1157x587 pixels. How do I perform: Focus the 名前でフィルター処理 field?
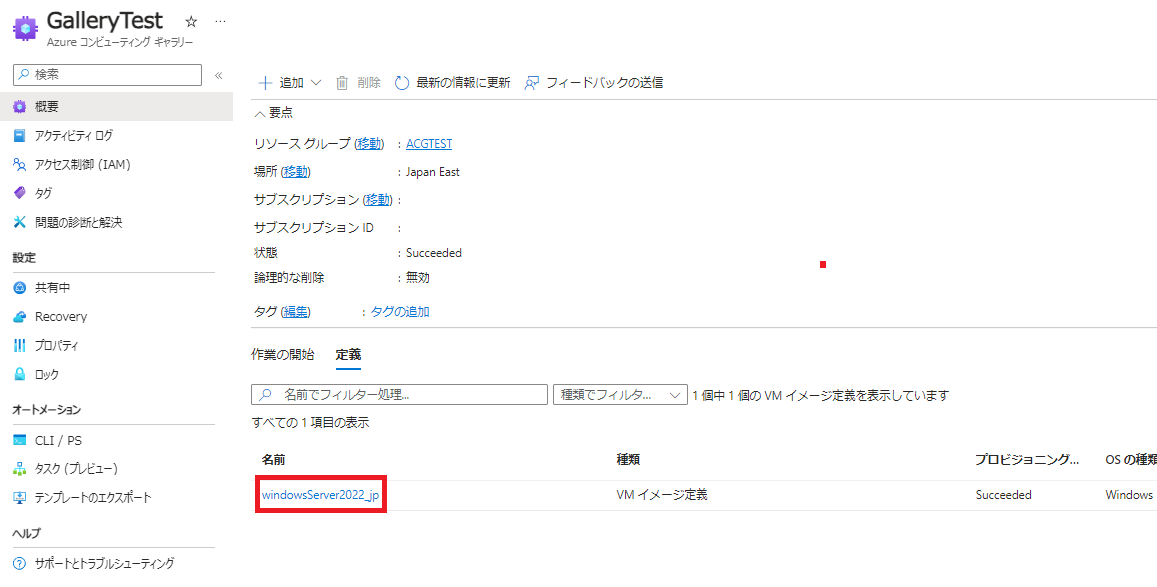pyautogui.click(x=399, y=395)
